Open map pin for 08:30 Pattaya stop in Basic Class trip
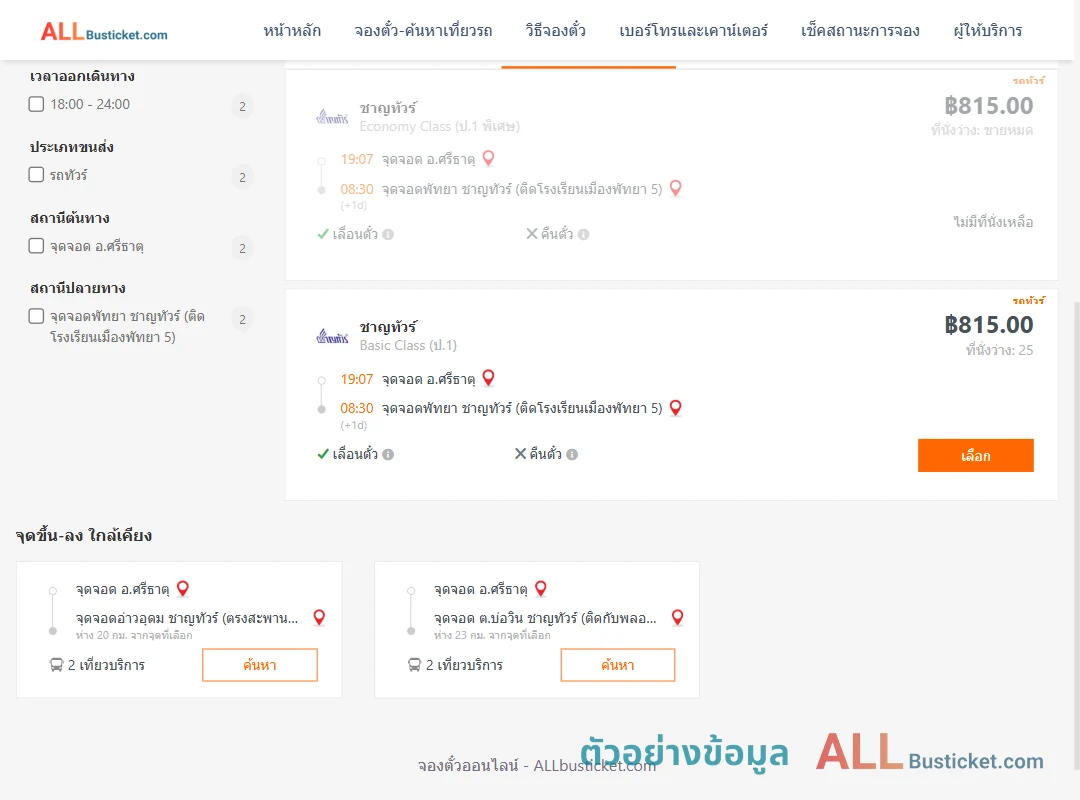Viewport: 1080px width, 800px height. [x=676, y=408]
